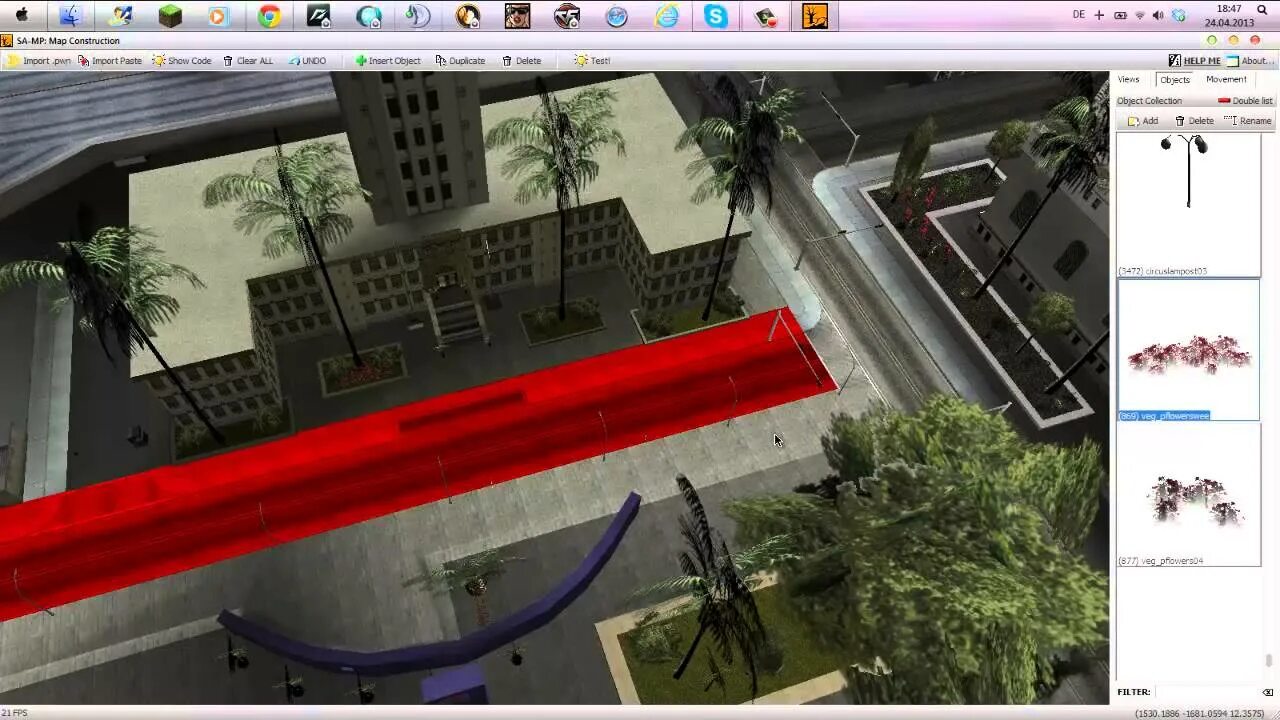Screen dimensions: 1280x720
Task: Click Delete in Object Collection panel
Action: pyautogui.click(x=1194, y=121)
